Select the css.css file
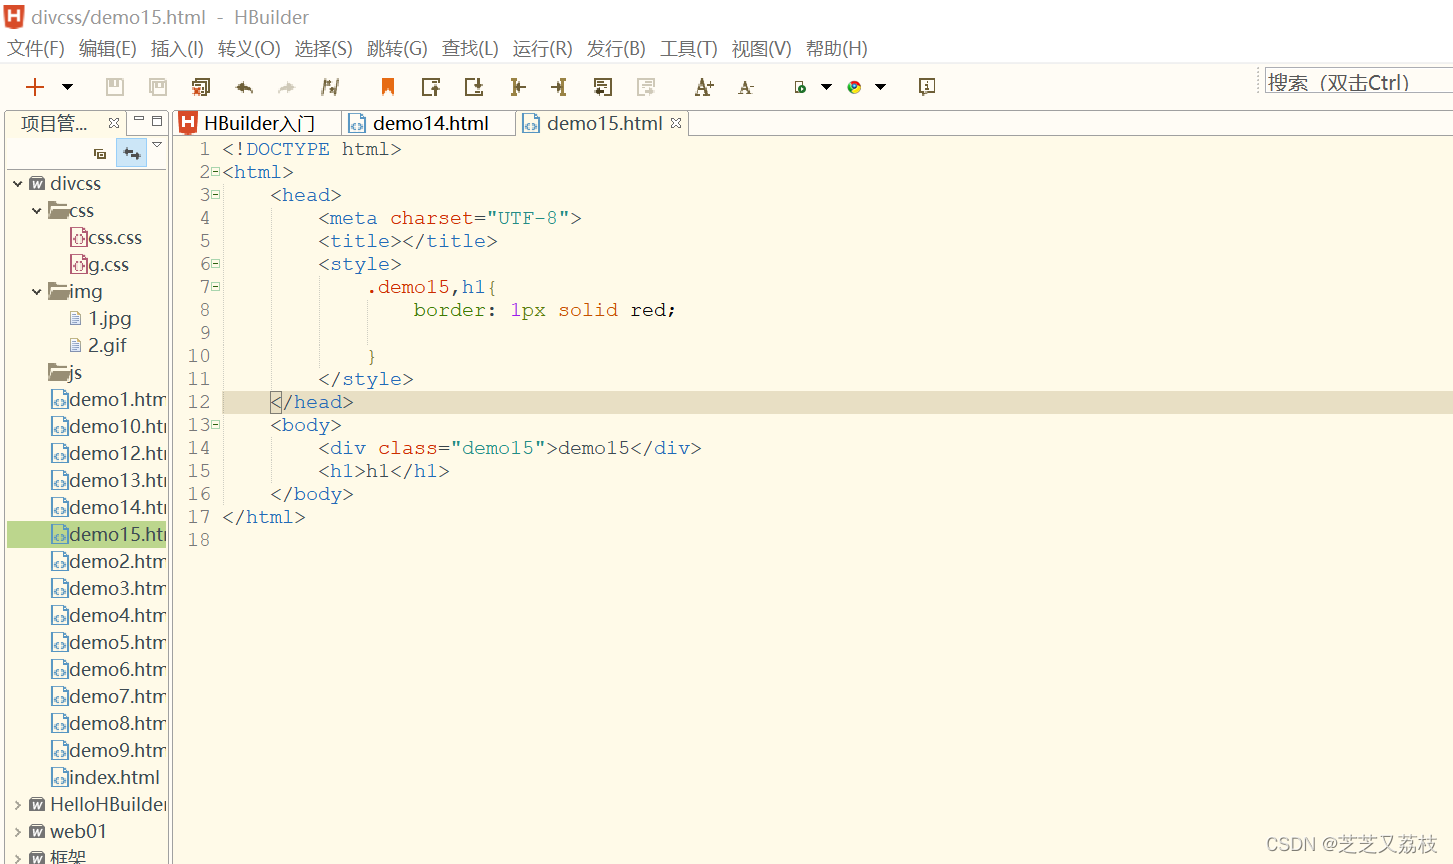The height and width of the screenshot is (864, 1453). tap(106, 238)
